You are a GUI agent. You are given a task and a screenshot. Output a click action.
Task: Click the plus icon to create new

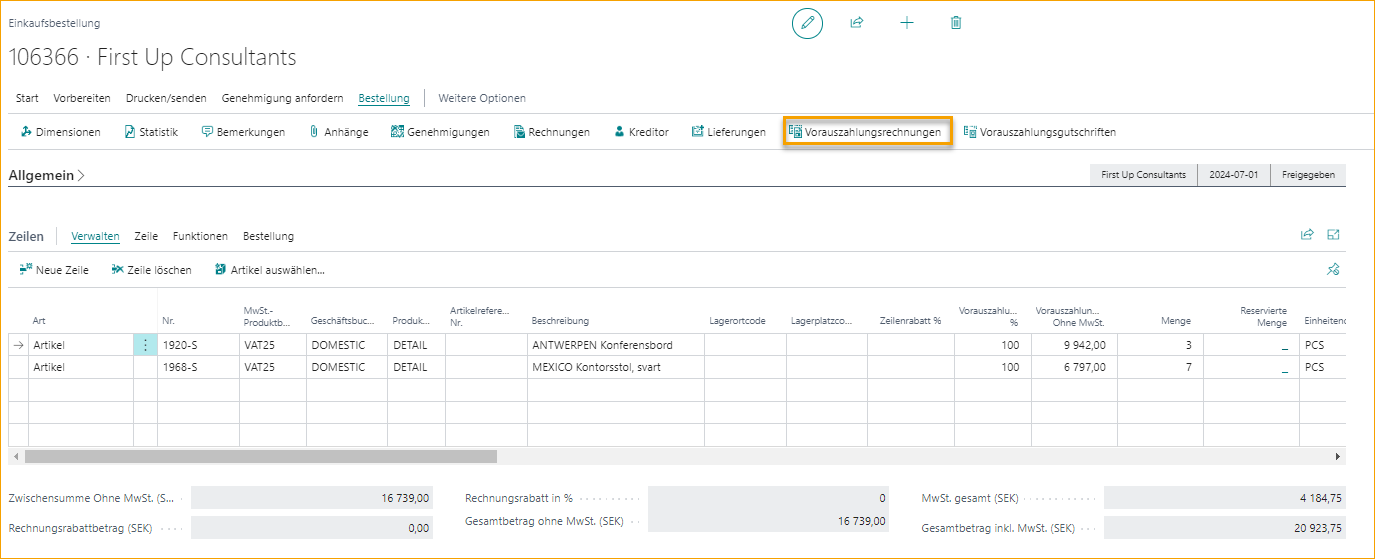point(907,23)
